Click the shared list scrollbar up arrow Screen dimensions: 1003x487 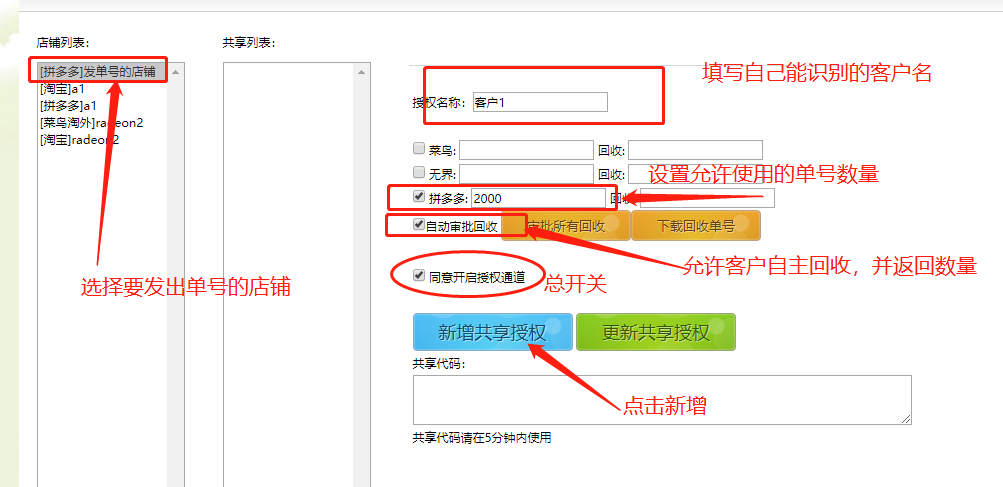pos(363,72)
